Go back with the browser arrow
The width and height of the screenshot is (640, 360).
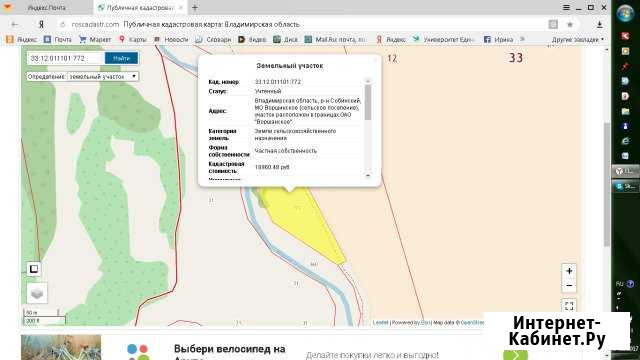[15, 24]
